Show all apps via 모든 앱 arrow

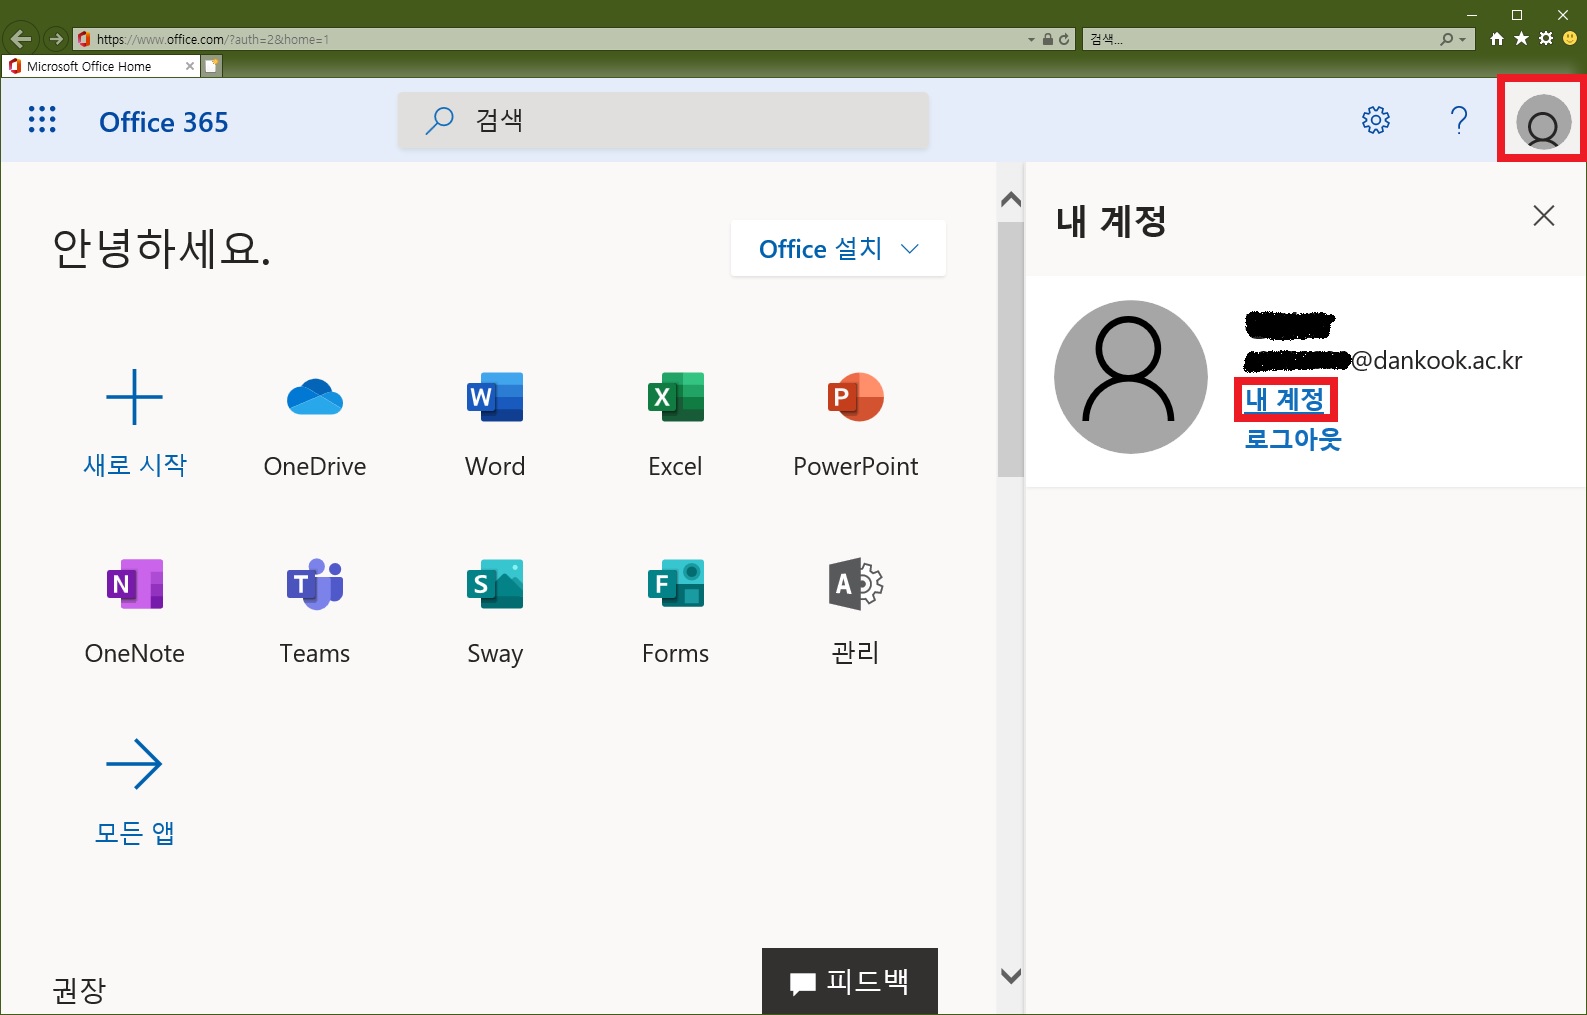coord(134,765)
